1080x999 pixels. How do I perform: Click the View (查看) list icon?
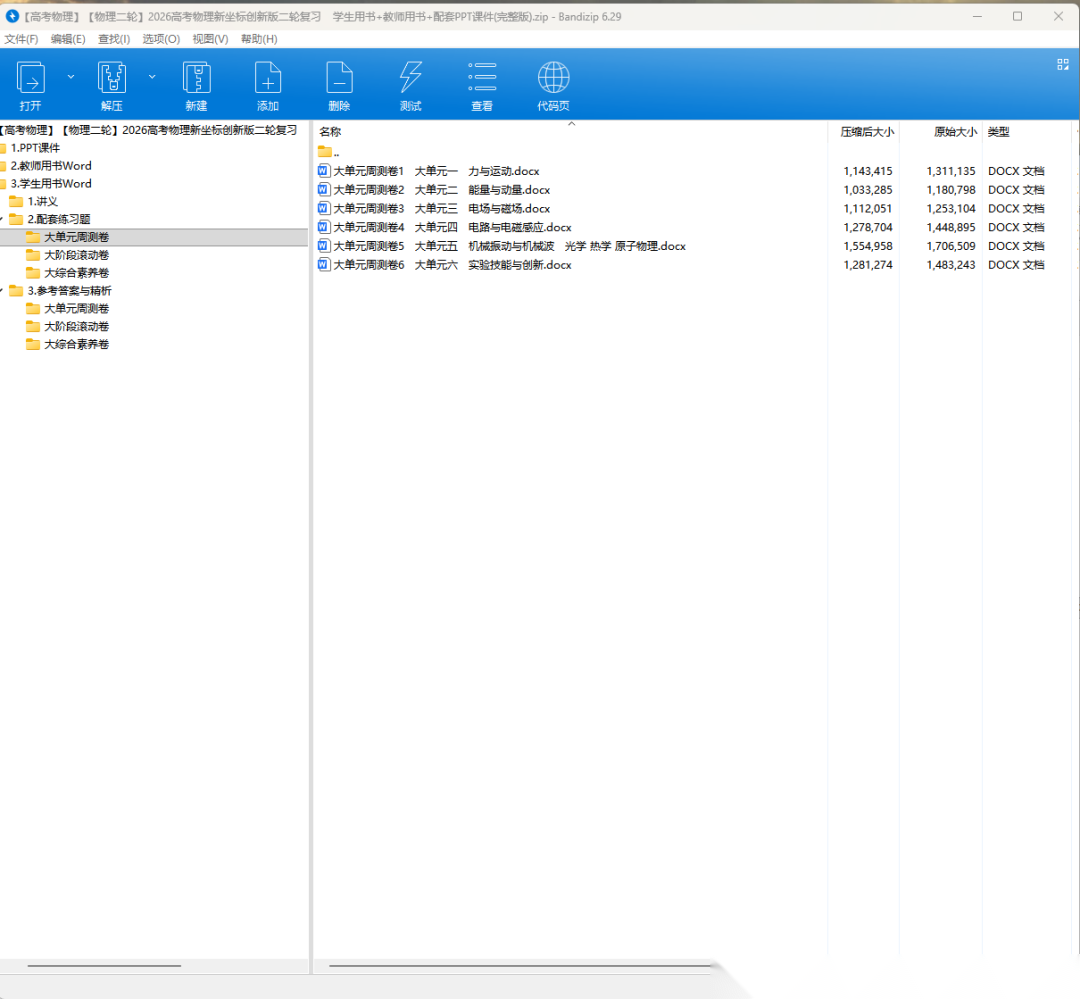482,79
